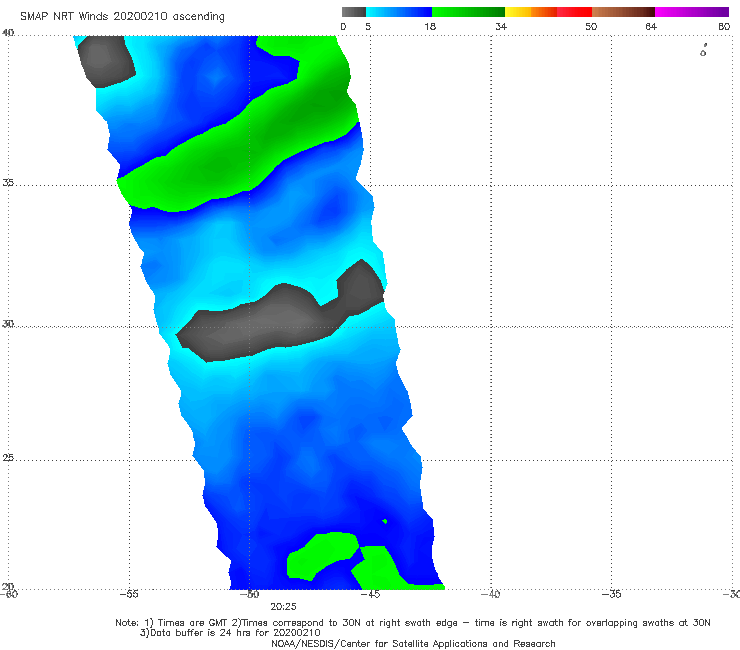This screenshot has width=740, height=650.
Task: Click the color bar label '34'
Action: pyautogui.click(x=501, y=26)
